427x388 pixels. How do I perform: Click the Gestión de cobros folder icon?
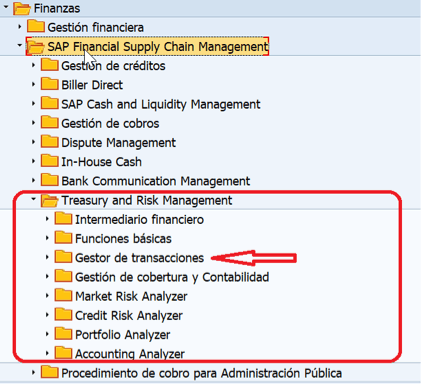click(x=49, y=122)
